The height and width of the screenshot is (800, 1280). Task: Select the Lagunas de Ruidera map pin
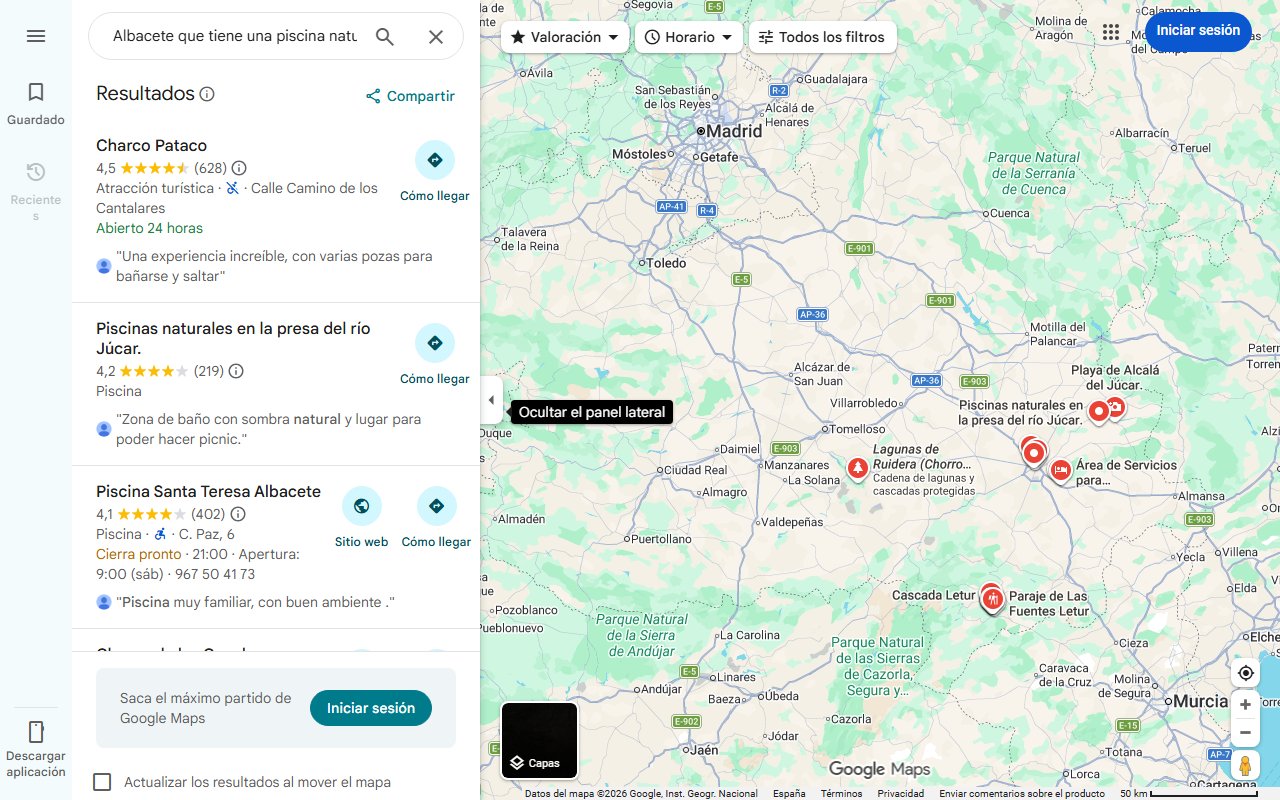pyautogui.click(x=857, y=468)
